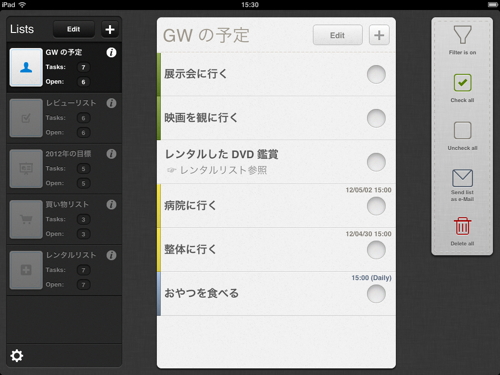Select the GW の予定 person thumbnail
Image resolution: width=500 pixels, height=375 pixels.
click(26, 67)
